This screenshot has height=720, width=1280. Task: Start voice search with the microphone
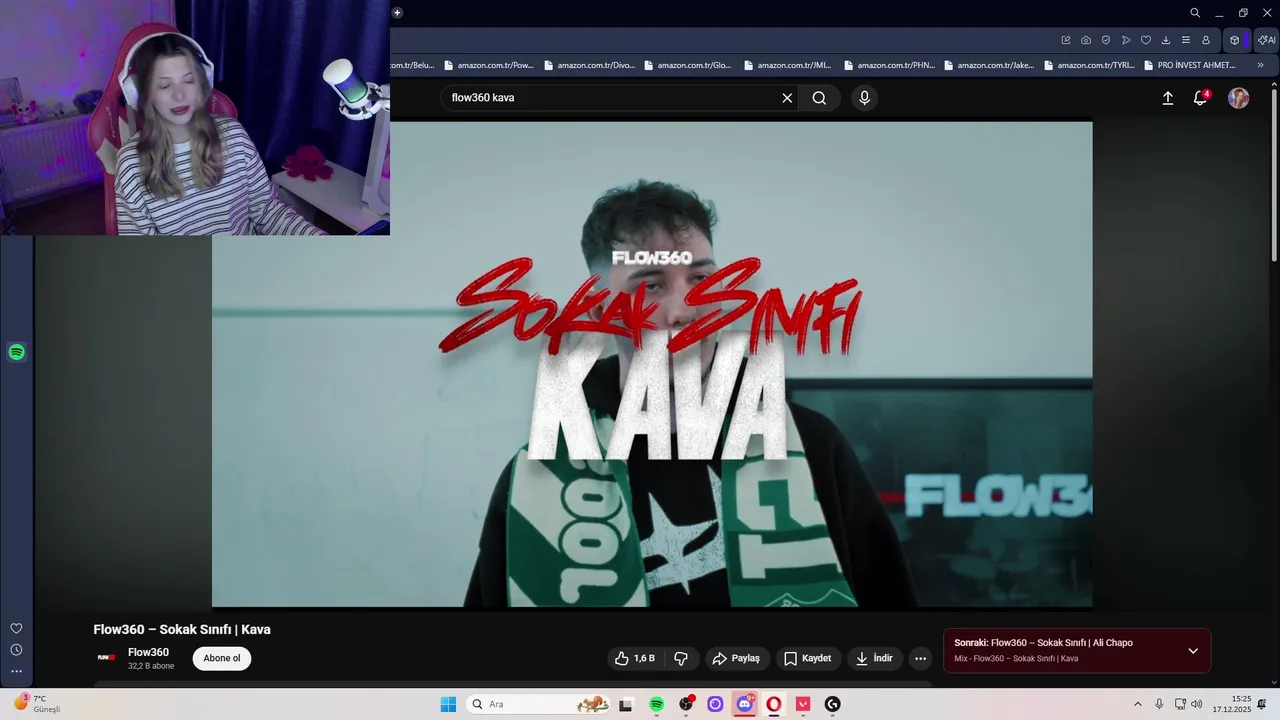coord(864,98)
